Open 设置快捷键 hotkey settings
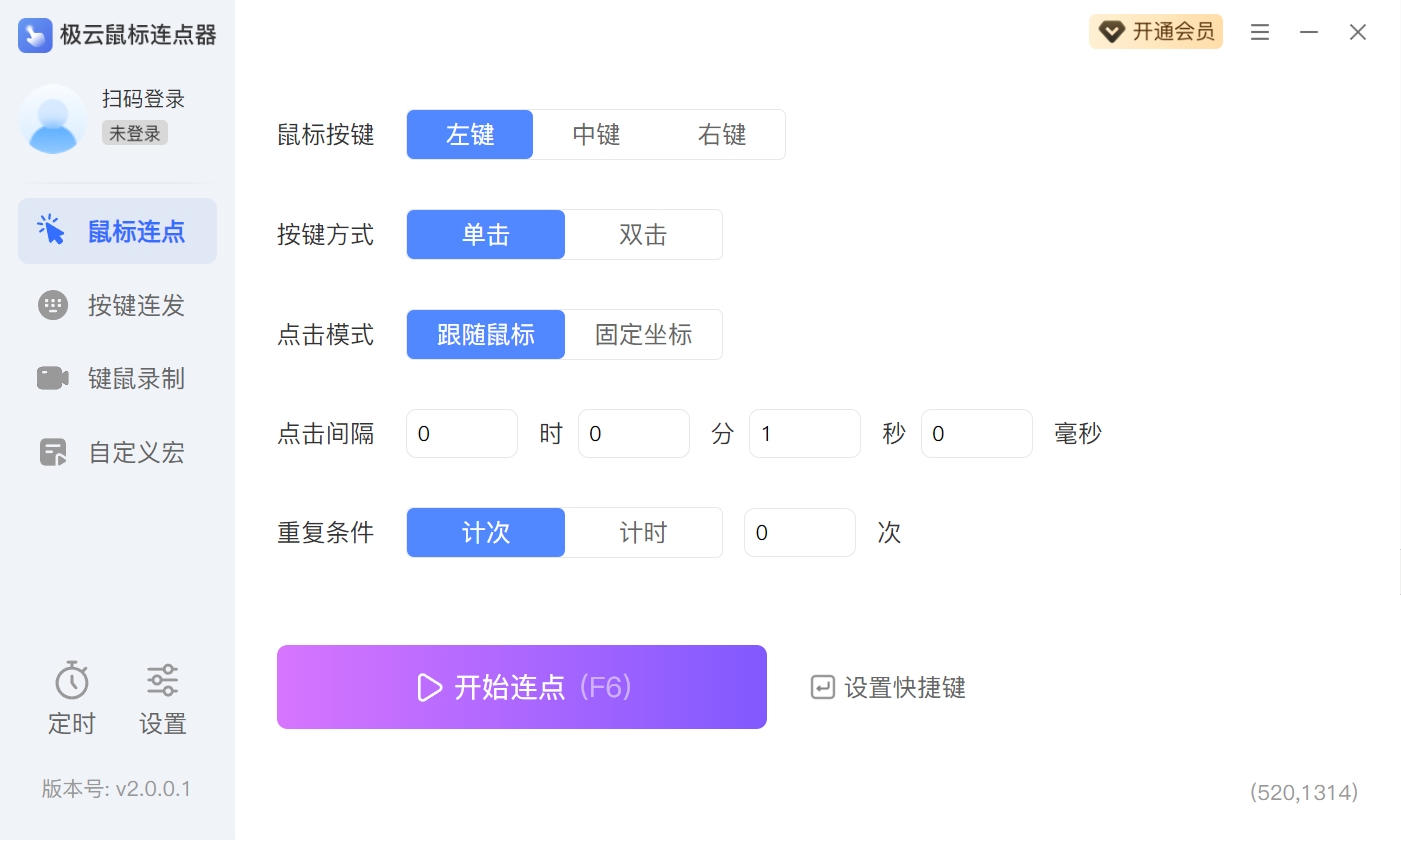The height and width of the screenshot is (841, 1401). 888,688
